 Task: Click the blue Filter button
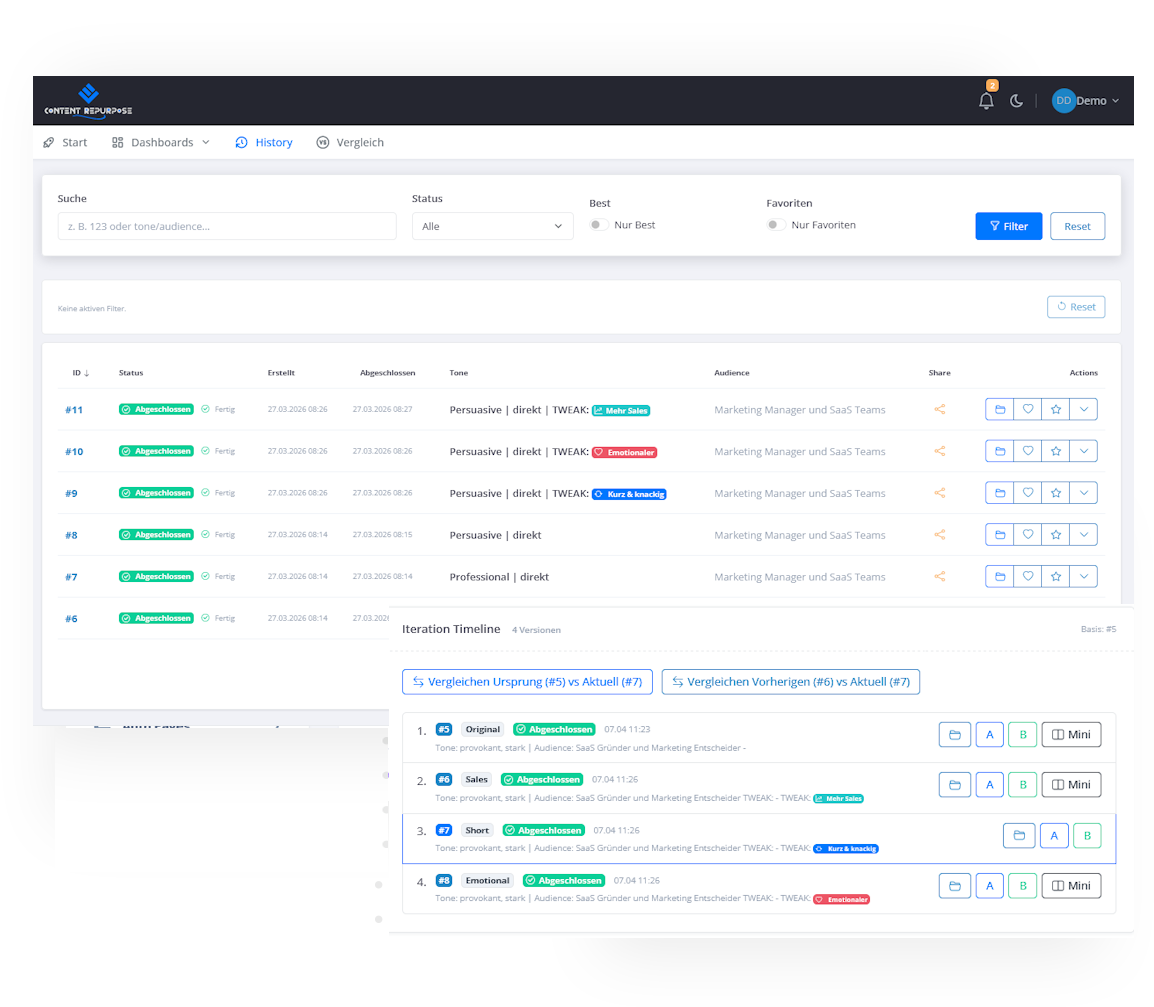coord(1008,226)
